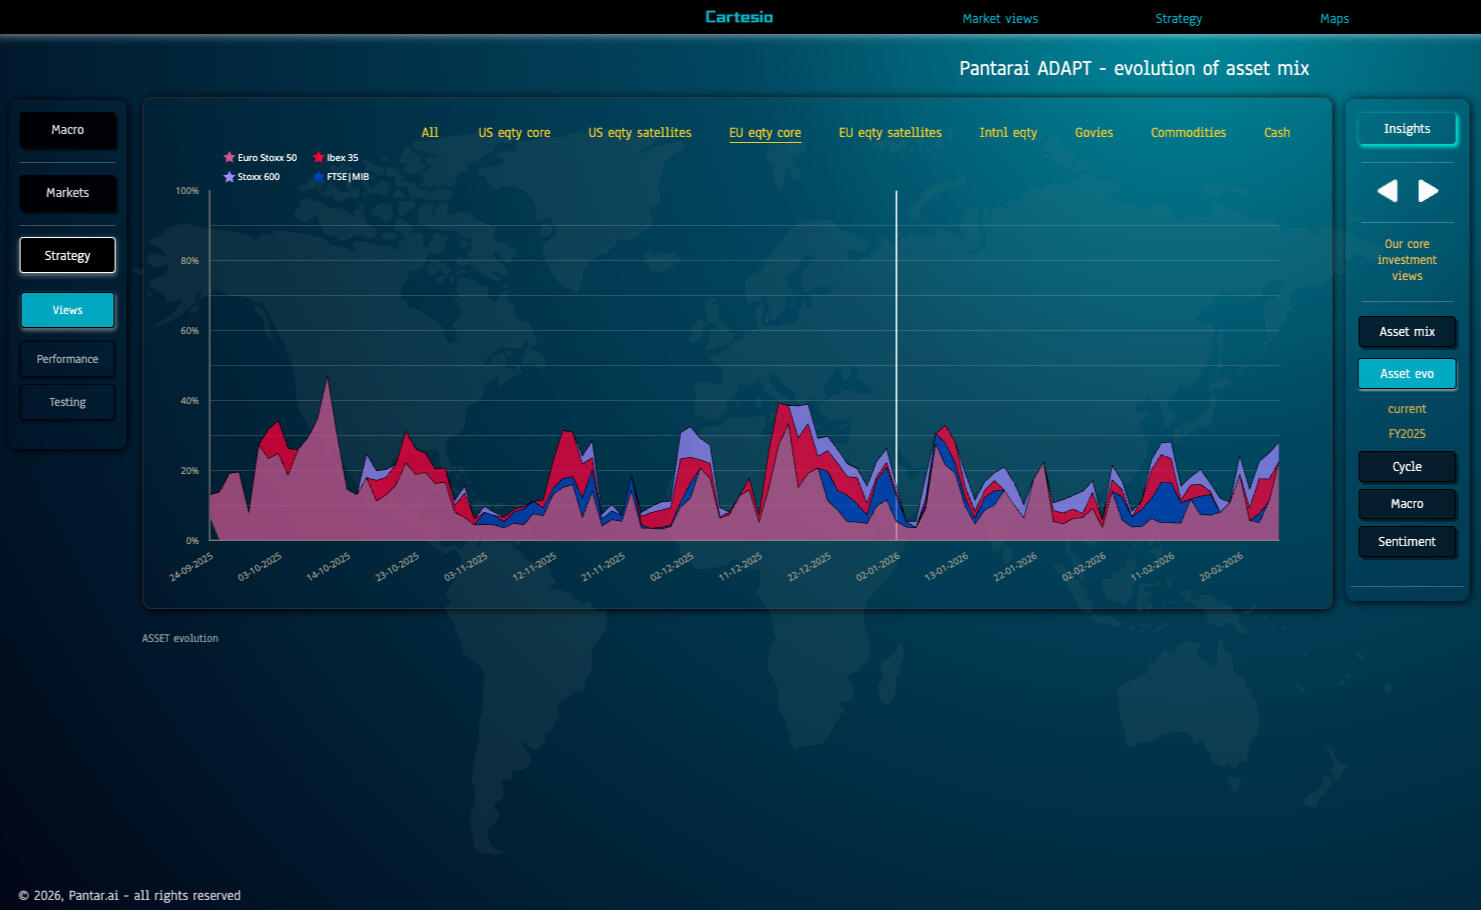The image size is (1481, 910).
Task: Open the Asset mix view
Action: coord(1406,332)
